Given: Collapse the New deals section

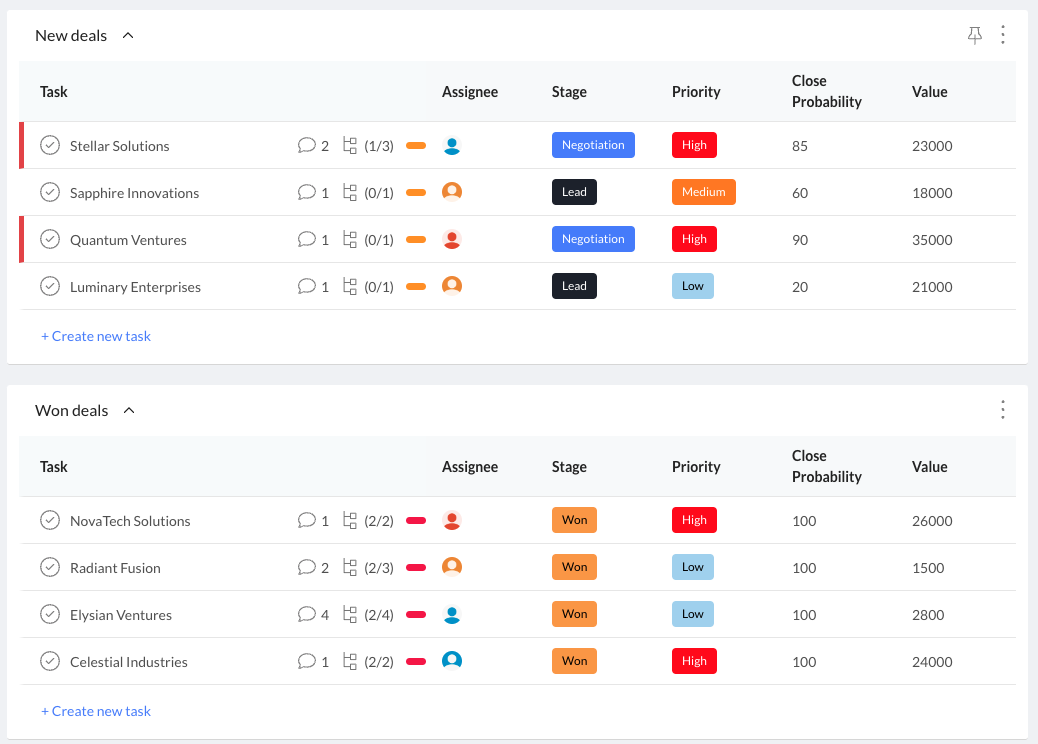Looking at the screenshot, I should pos(128,35).
